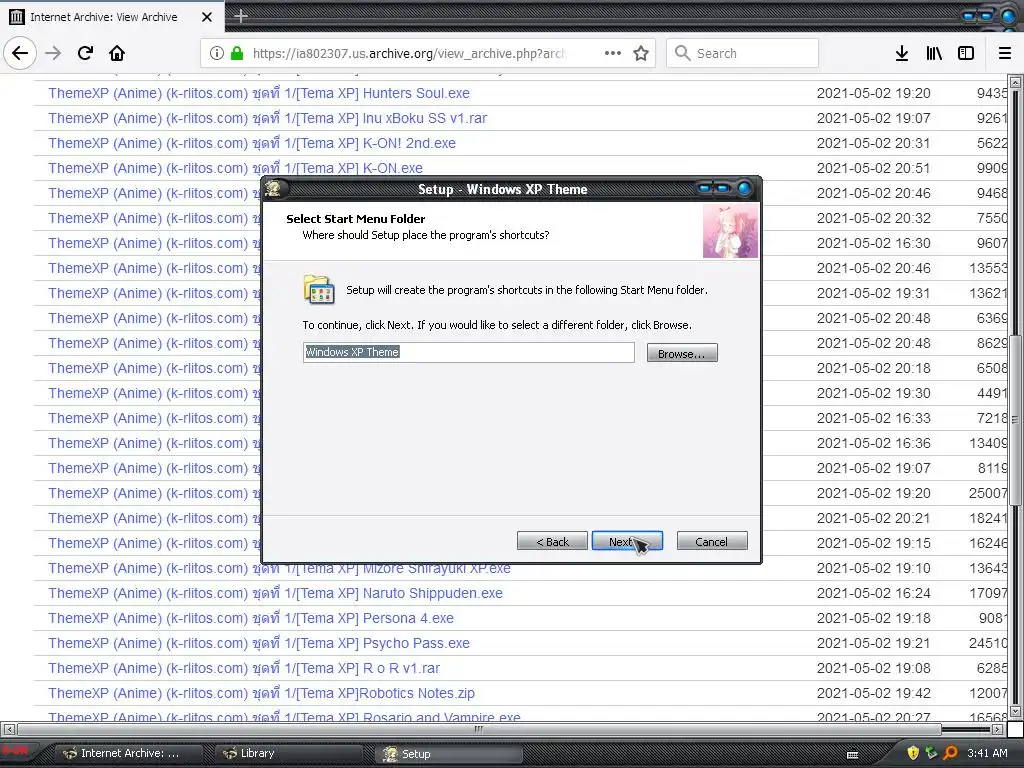Click Browse to choose a different folder
Image resolution: width=1024 pixels, height=768 pixels.
(x=682, y=353)
